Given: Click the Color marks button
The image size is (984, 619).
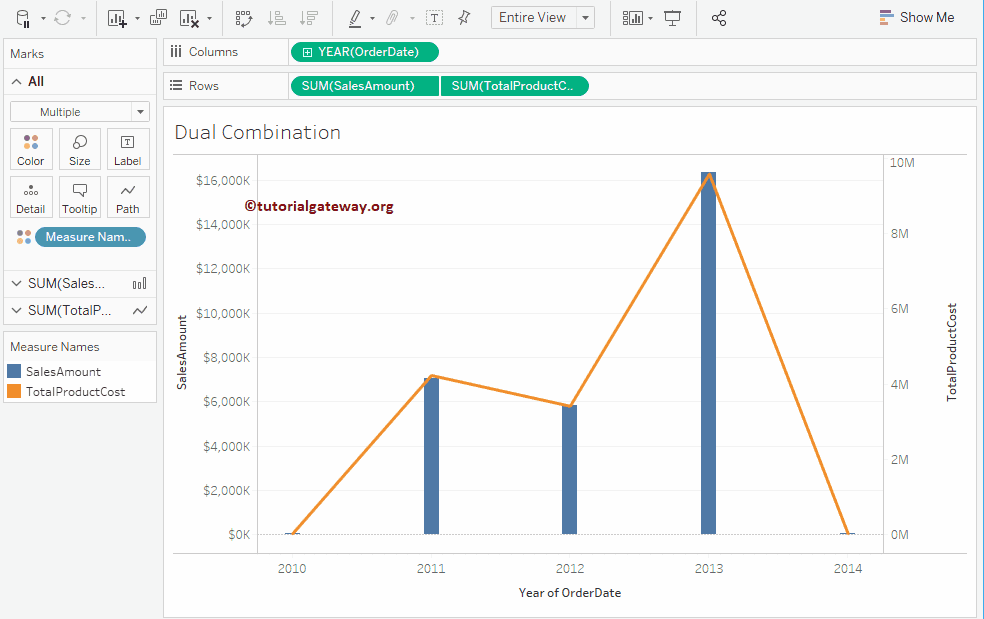Looking at the screenshot, I should tap(31, 149).
